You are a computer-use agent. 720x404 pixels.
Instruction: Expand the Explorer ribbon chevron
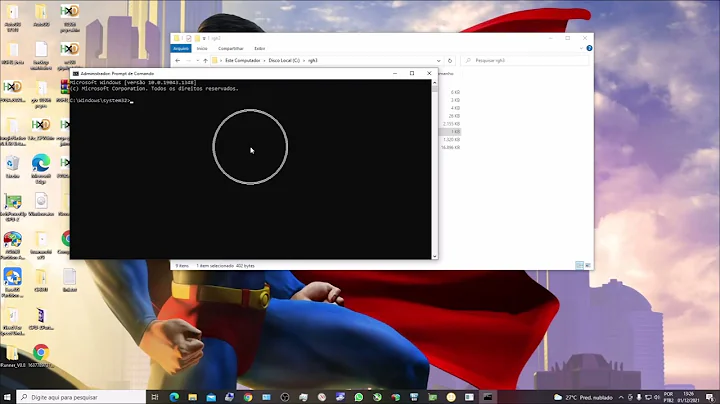click(581, 48)
